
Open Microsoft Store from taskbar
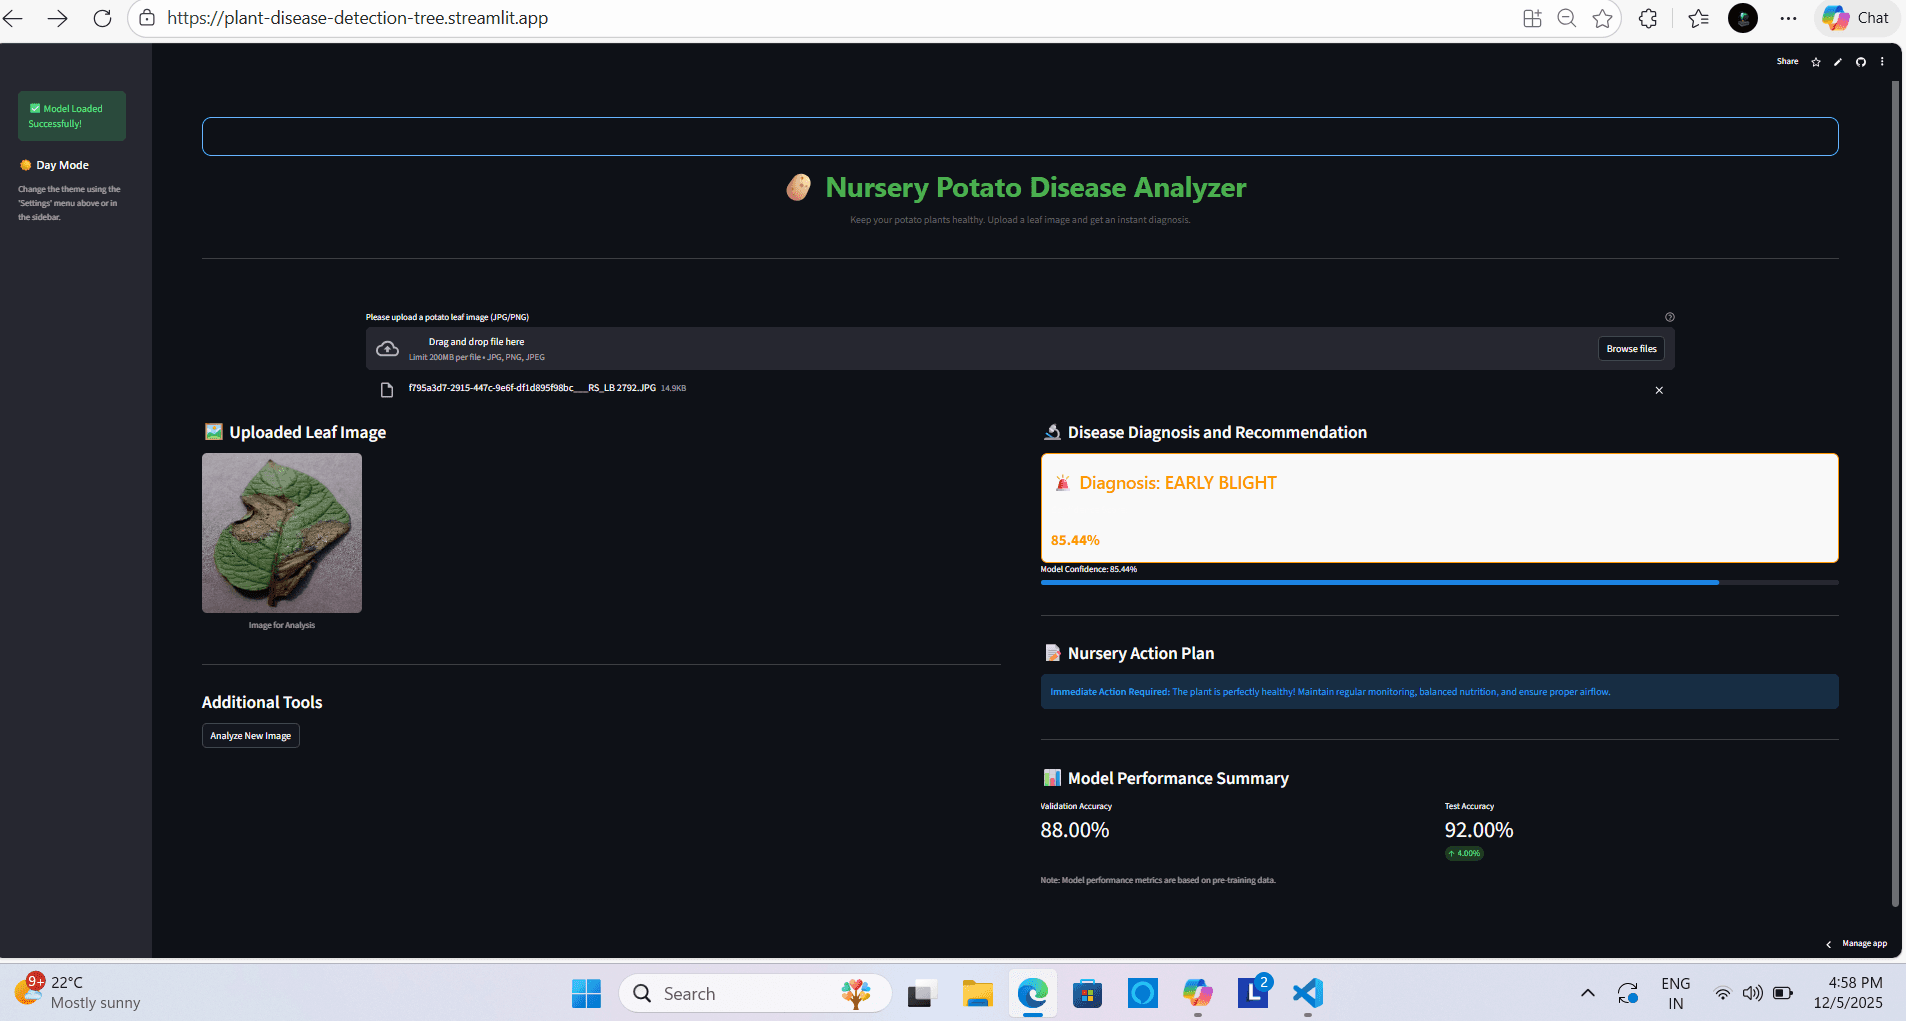click(1087, 993)
